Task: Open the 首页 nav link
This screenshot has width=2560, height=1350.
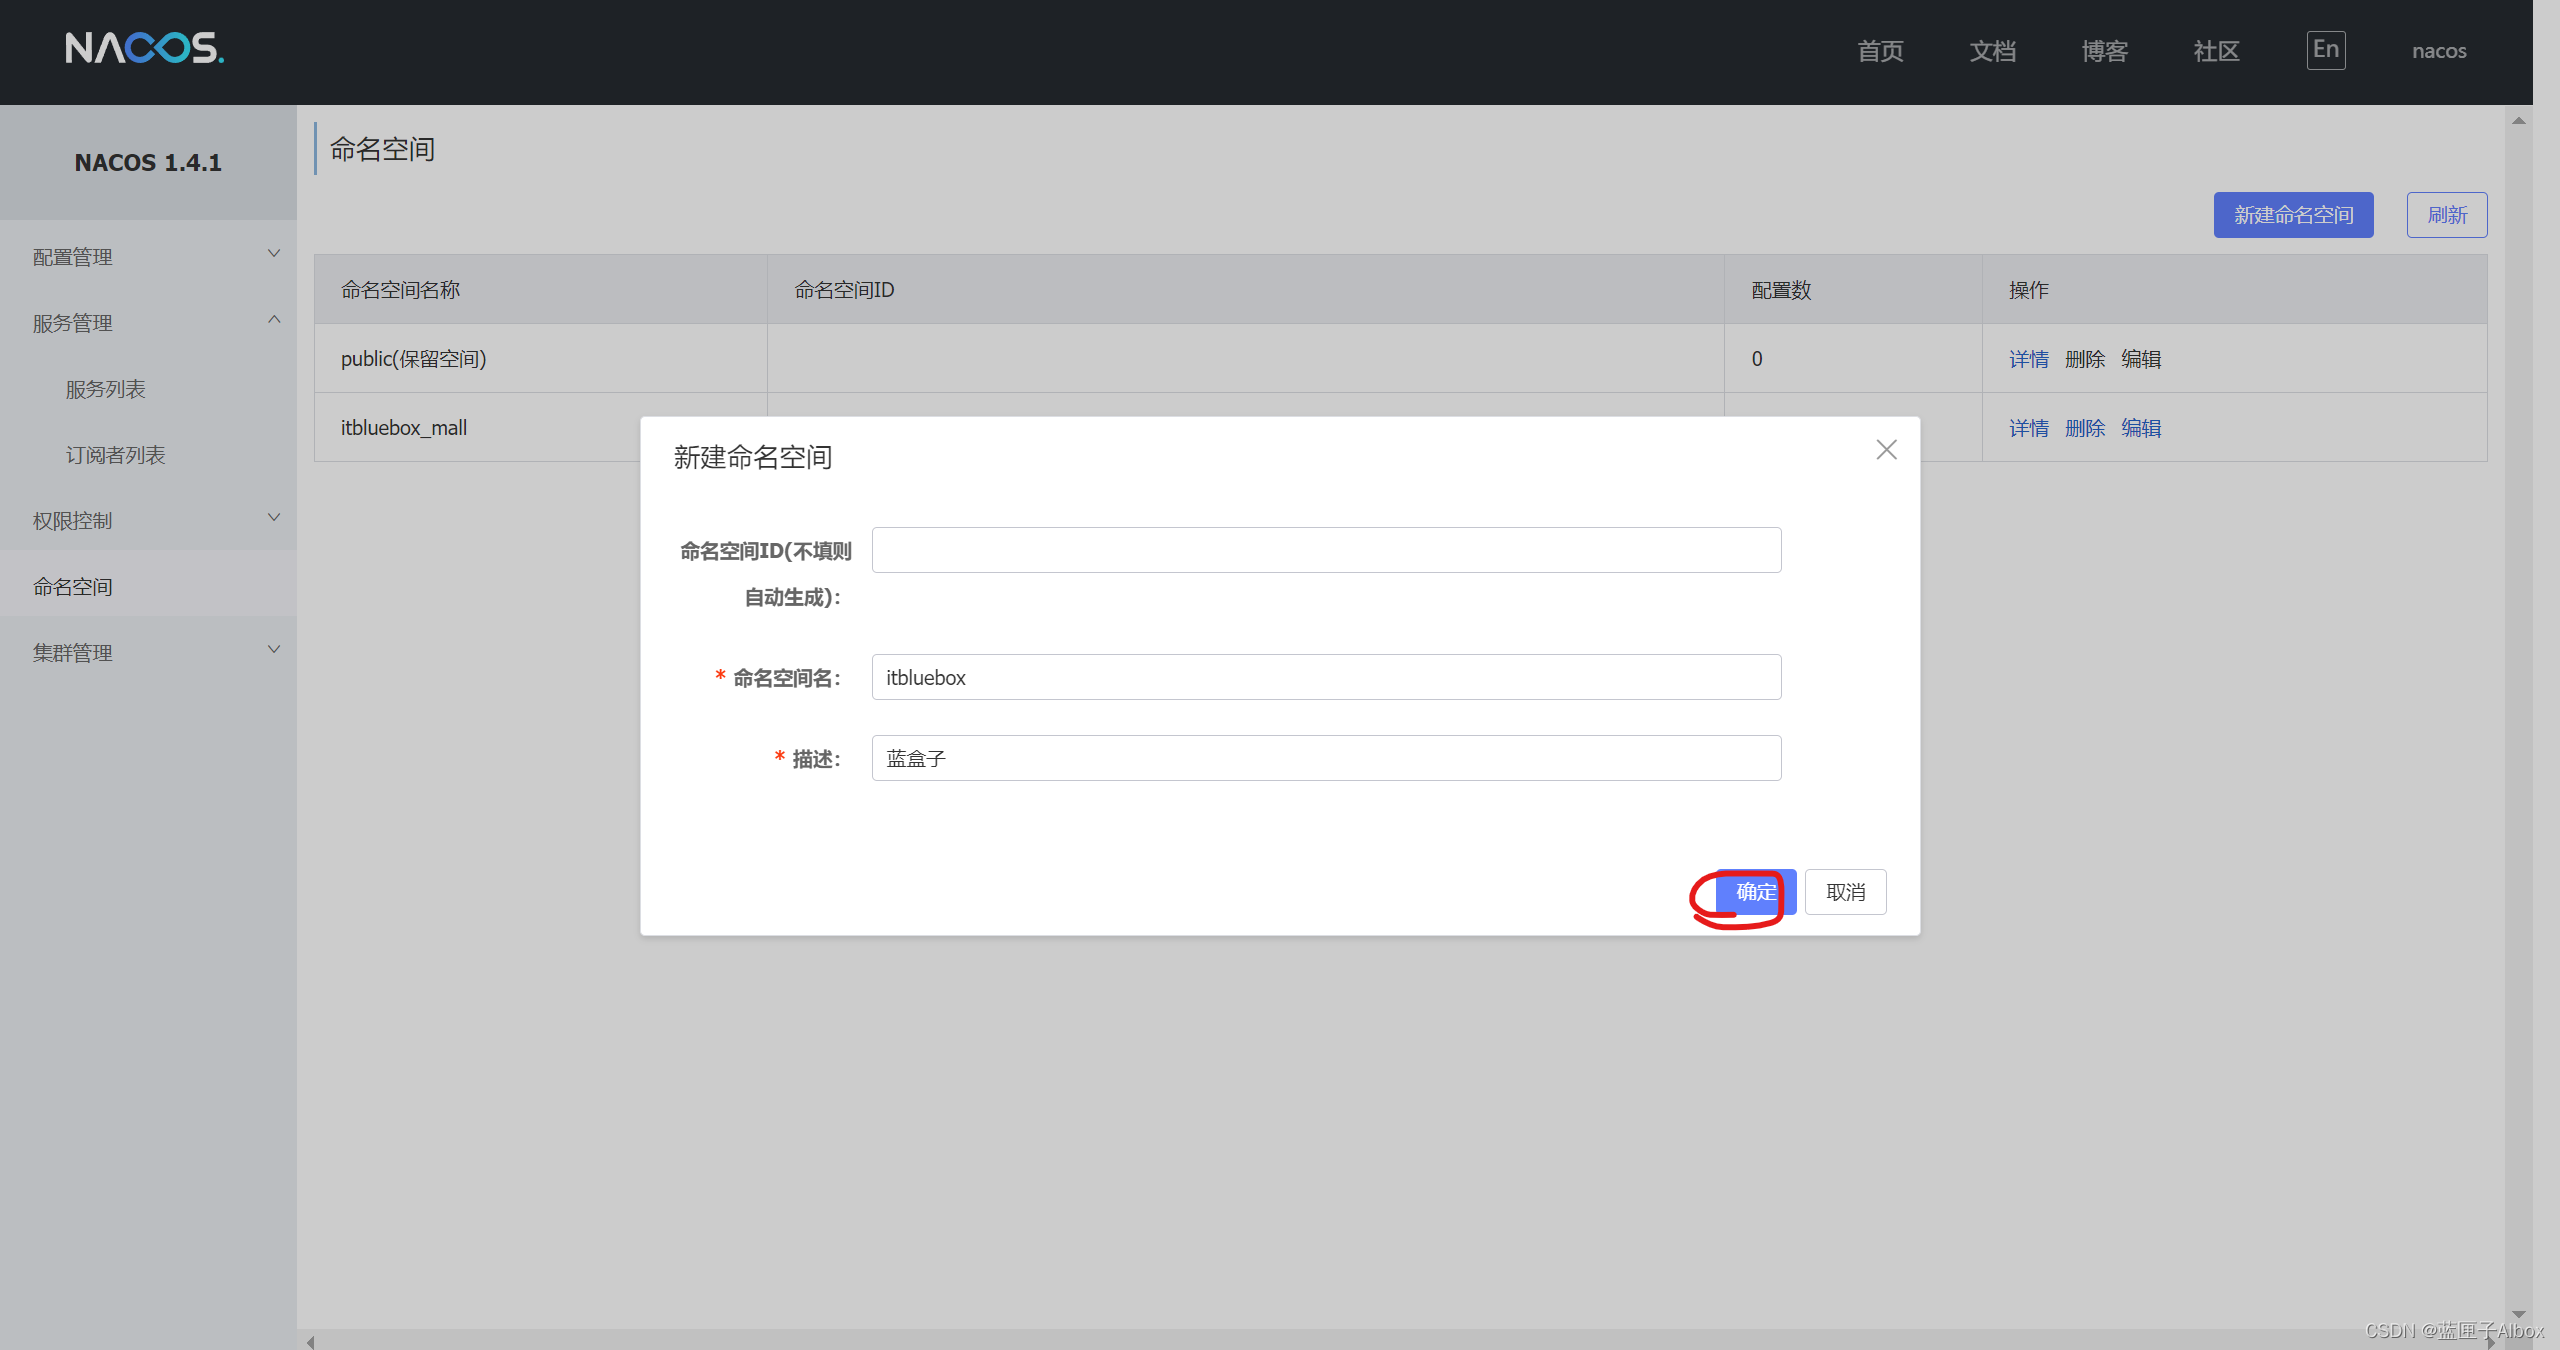Action: point(1880,51)
